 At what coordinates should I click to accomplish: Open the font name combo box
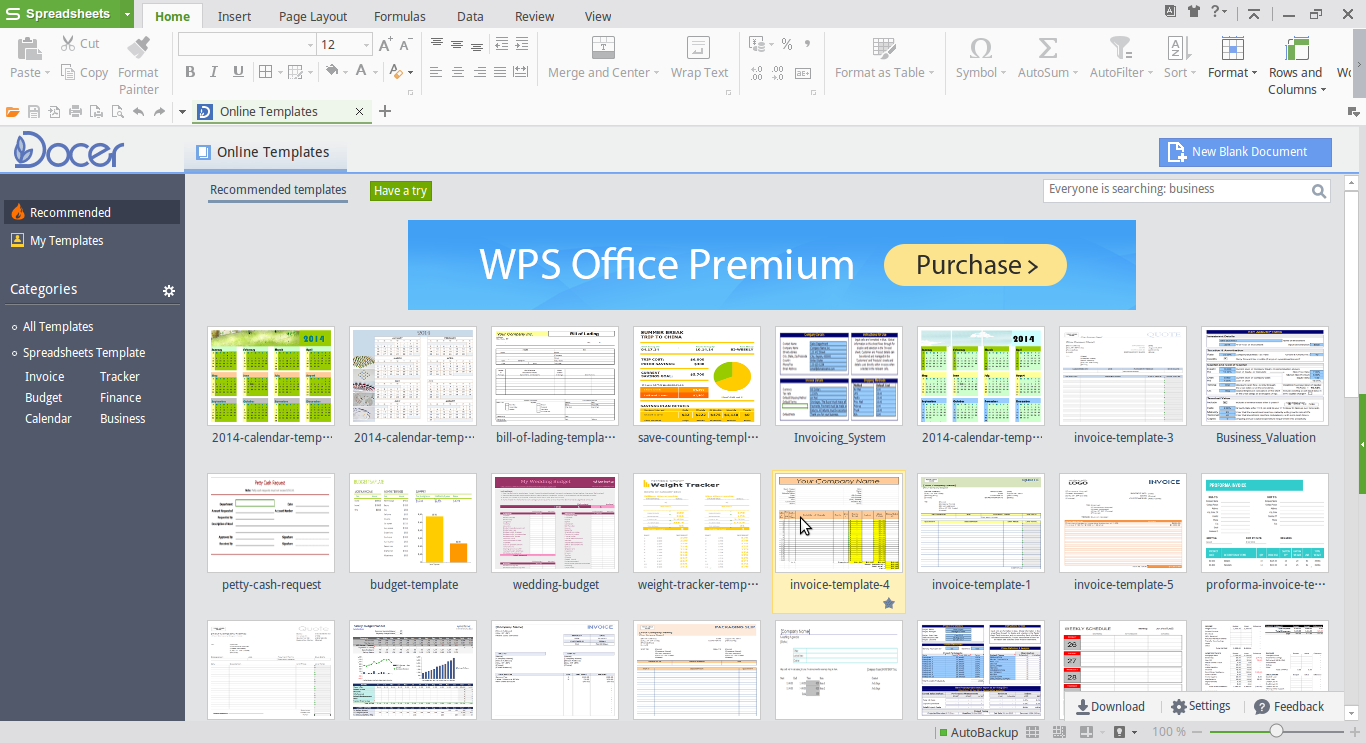pos(247,44)
